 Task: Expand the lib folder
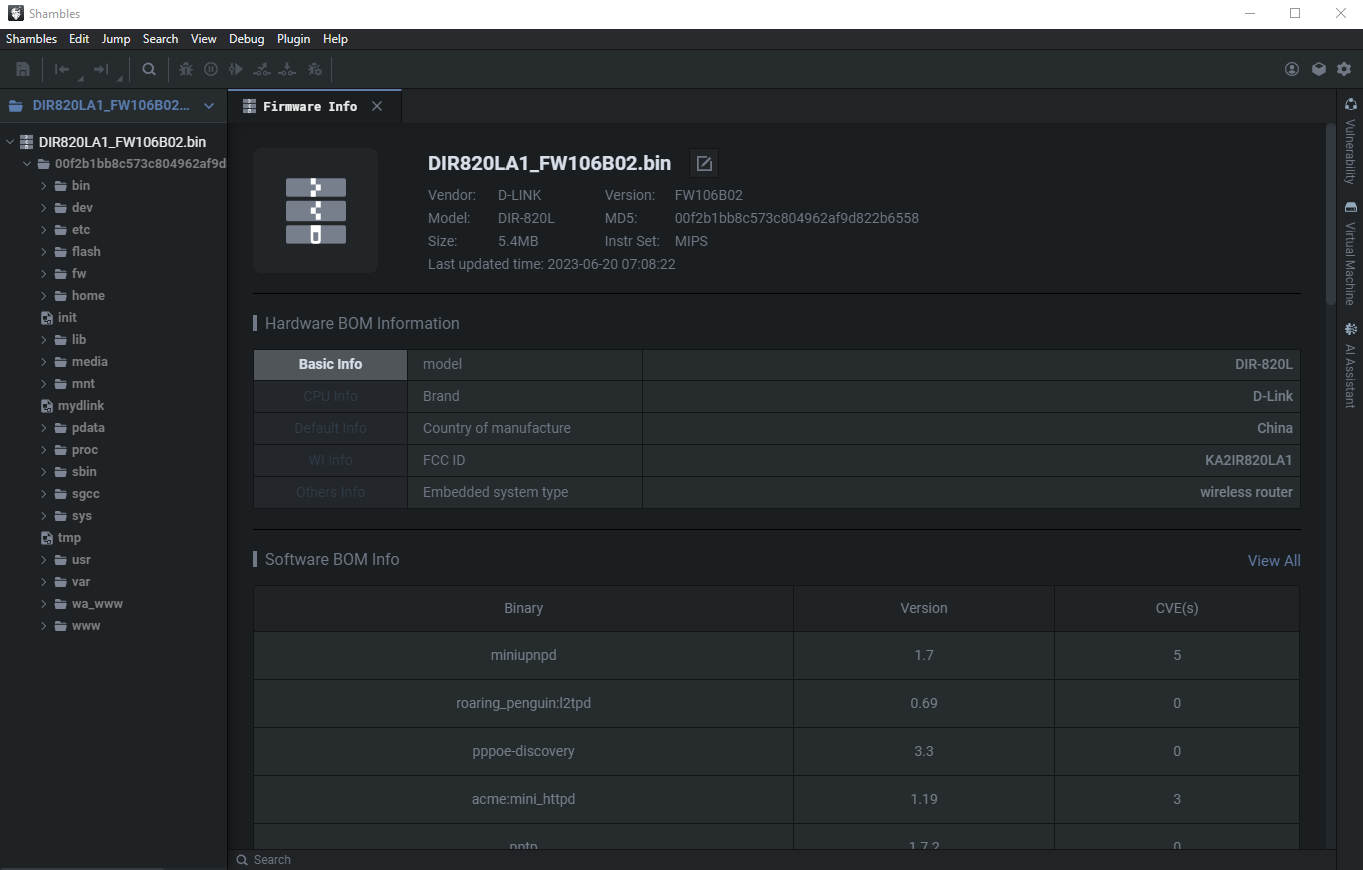pos(44,340)
